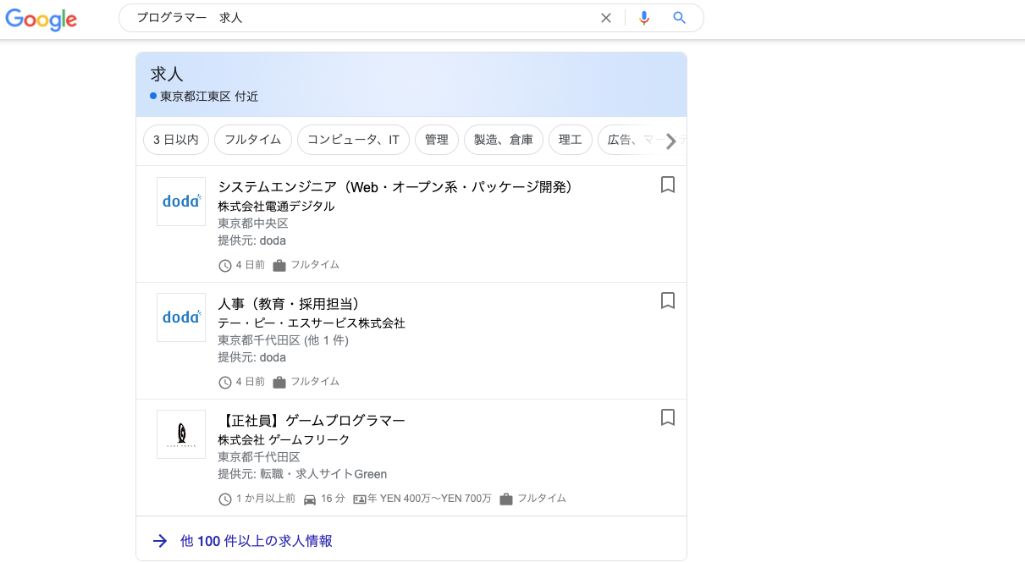Image resolution: width=1025 pixels, height=563 pixels.
Task: Select the 管理 filter chip
Action: click(x=437, y=140)
